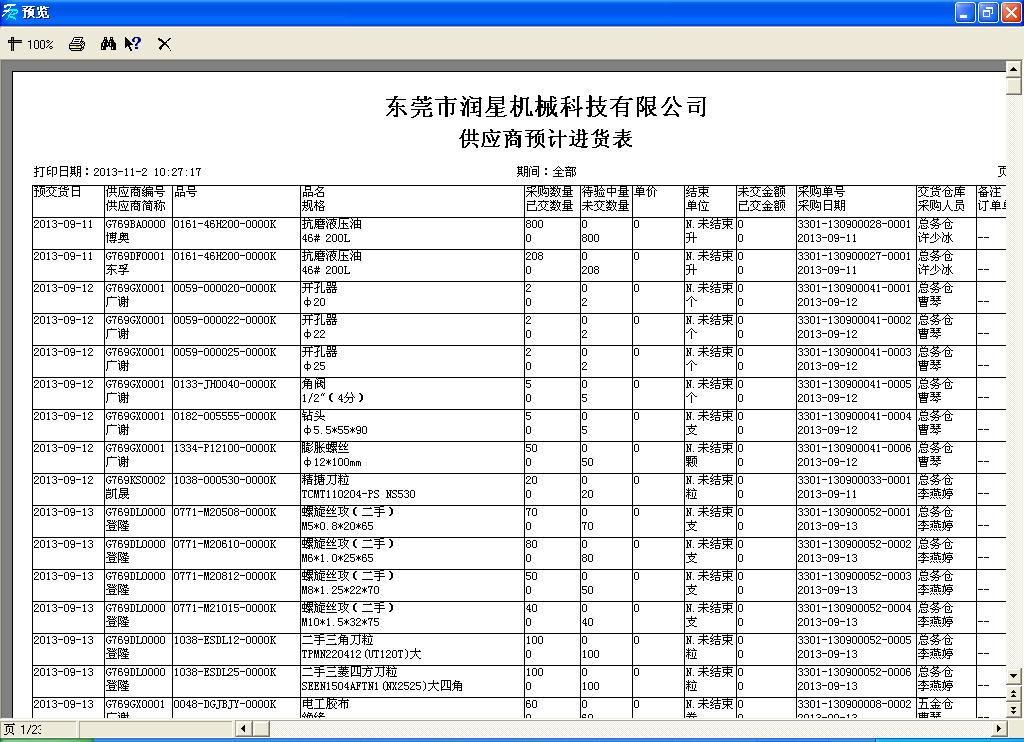Click the 交货仓库 column header
The width and height of the screenshot is (1024, 742).
[x=942, y=192]
